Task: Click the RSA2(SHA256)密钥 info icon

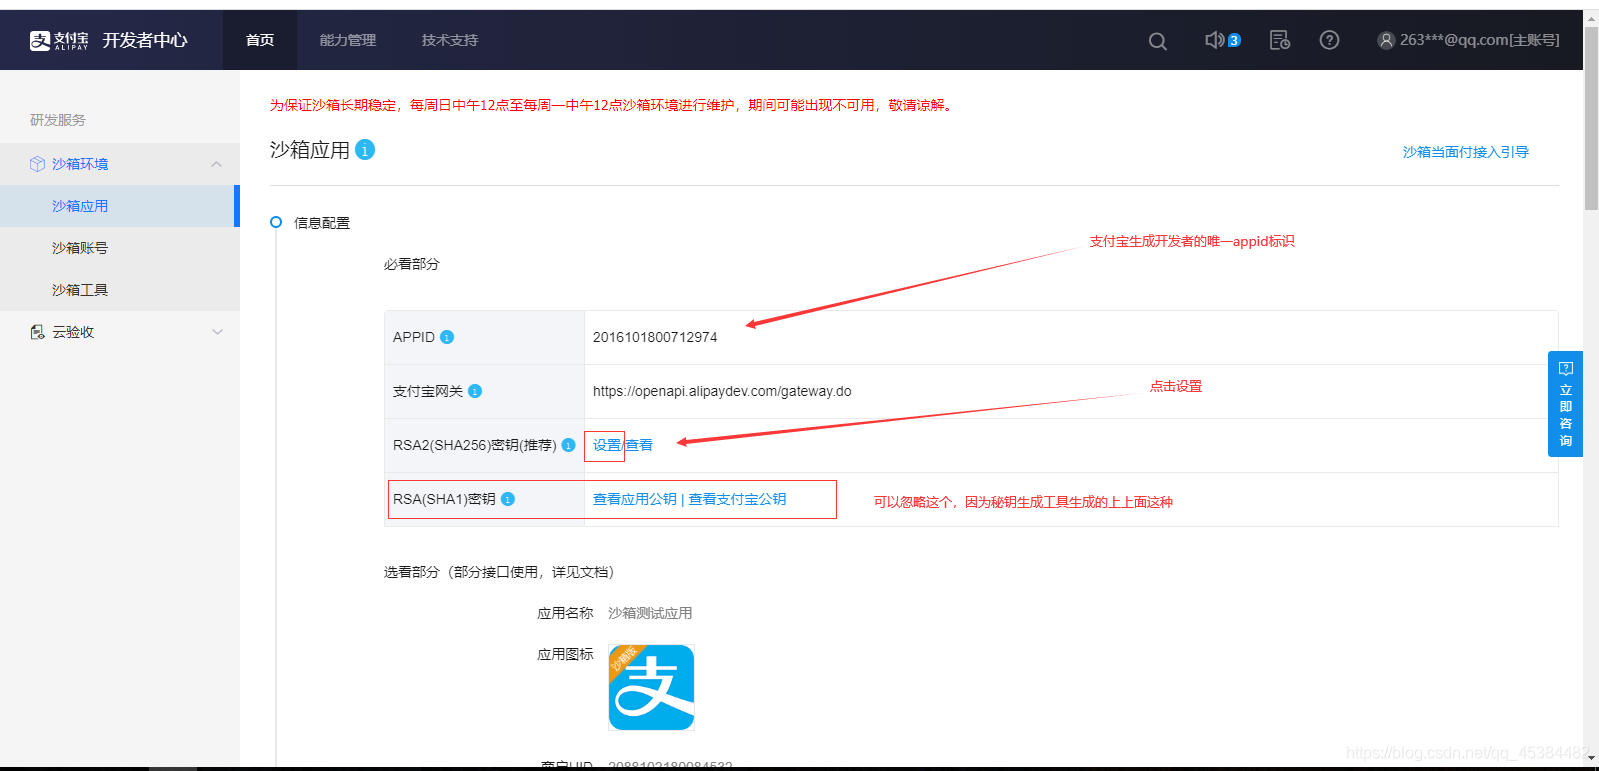Action: pyautogui.click(x=568, y=445)
